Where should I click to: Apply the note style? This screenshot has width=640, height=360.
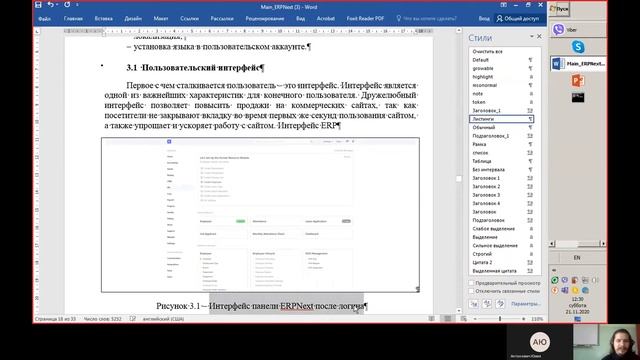coord(501,94)
